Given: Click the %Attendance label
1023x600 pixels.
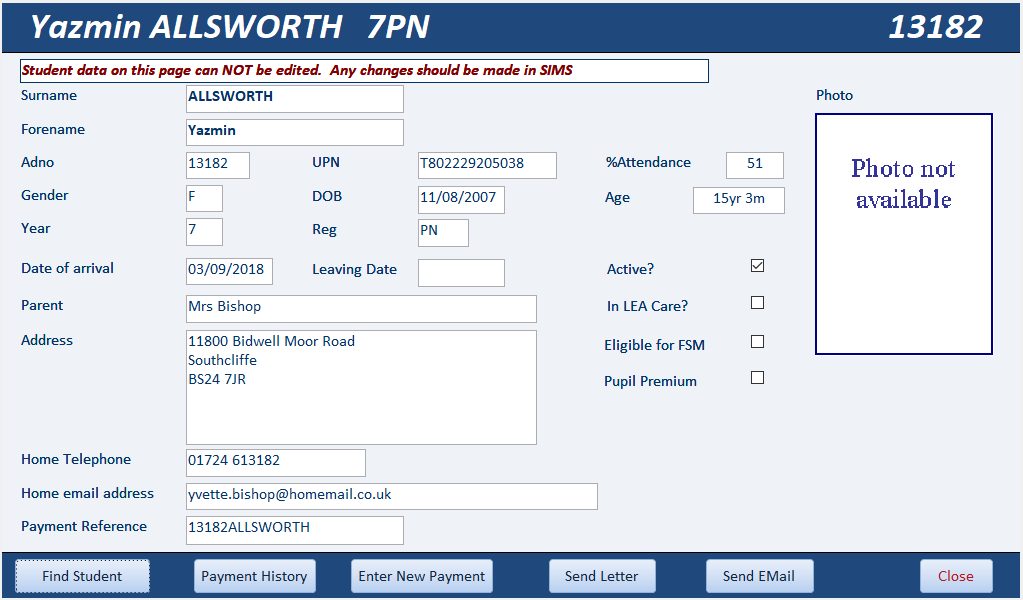Looking at the screenshot, I should 648,162.
